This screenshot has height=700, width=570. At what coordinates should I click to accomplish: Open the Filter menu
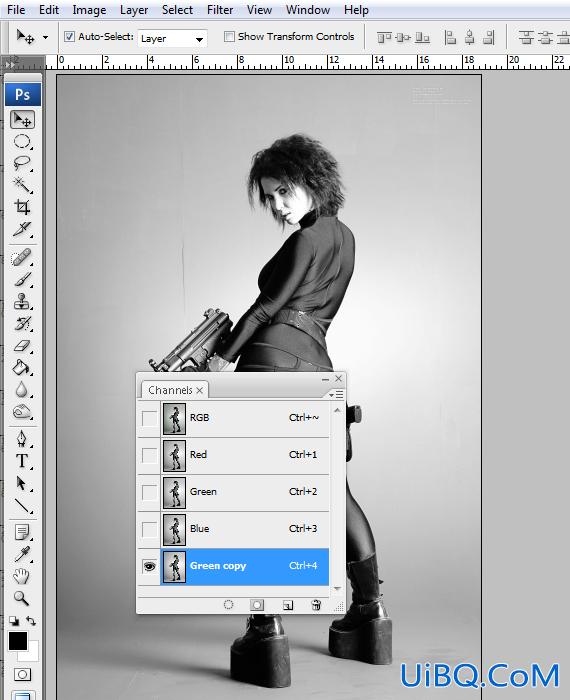tap(220, 10)
